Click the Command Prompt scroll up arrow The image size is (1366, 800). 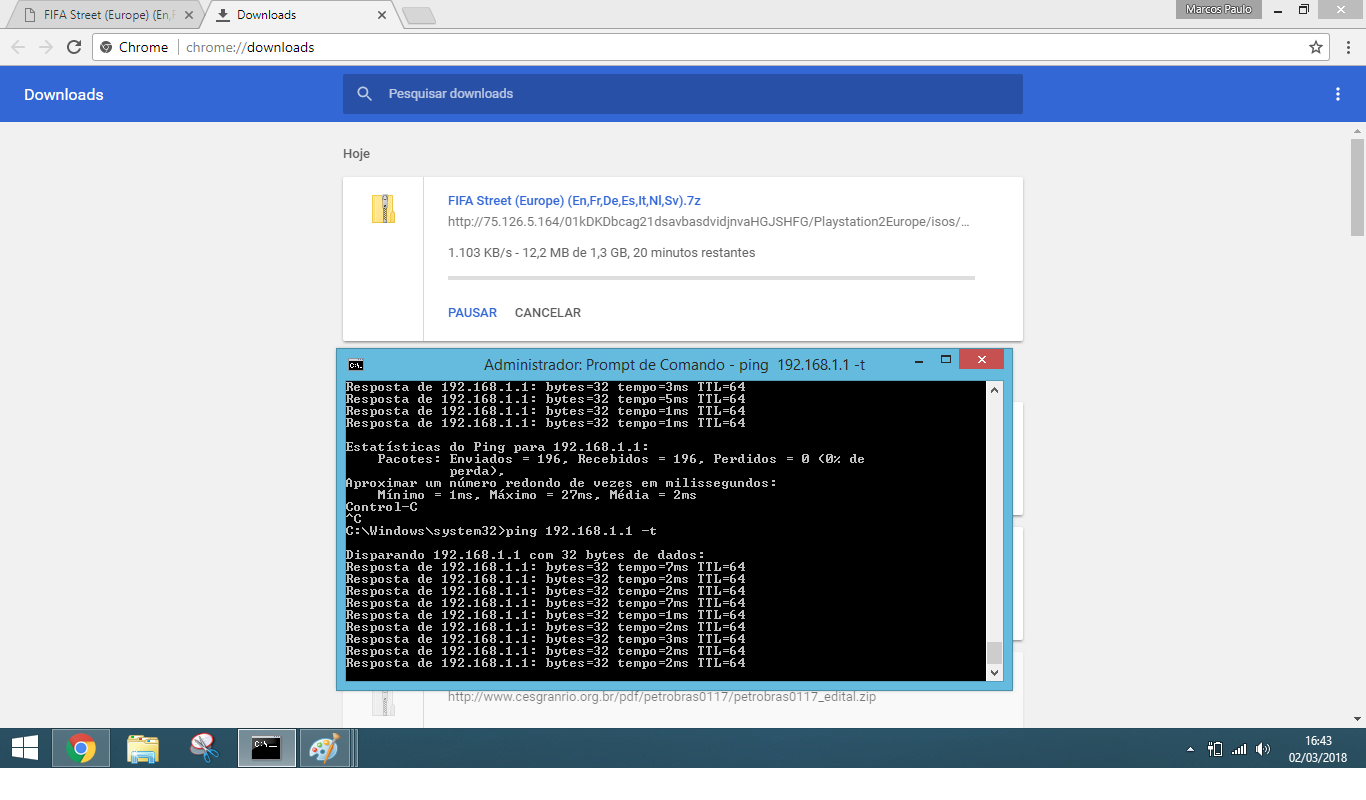[994, 390]
